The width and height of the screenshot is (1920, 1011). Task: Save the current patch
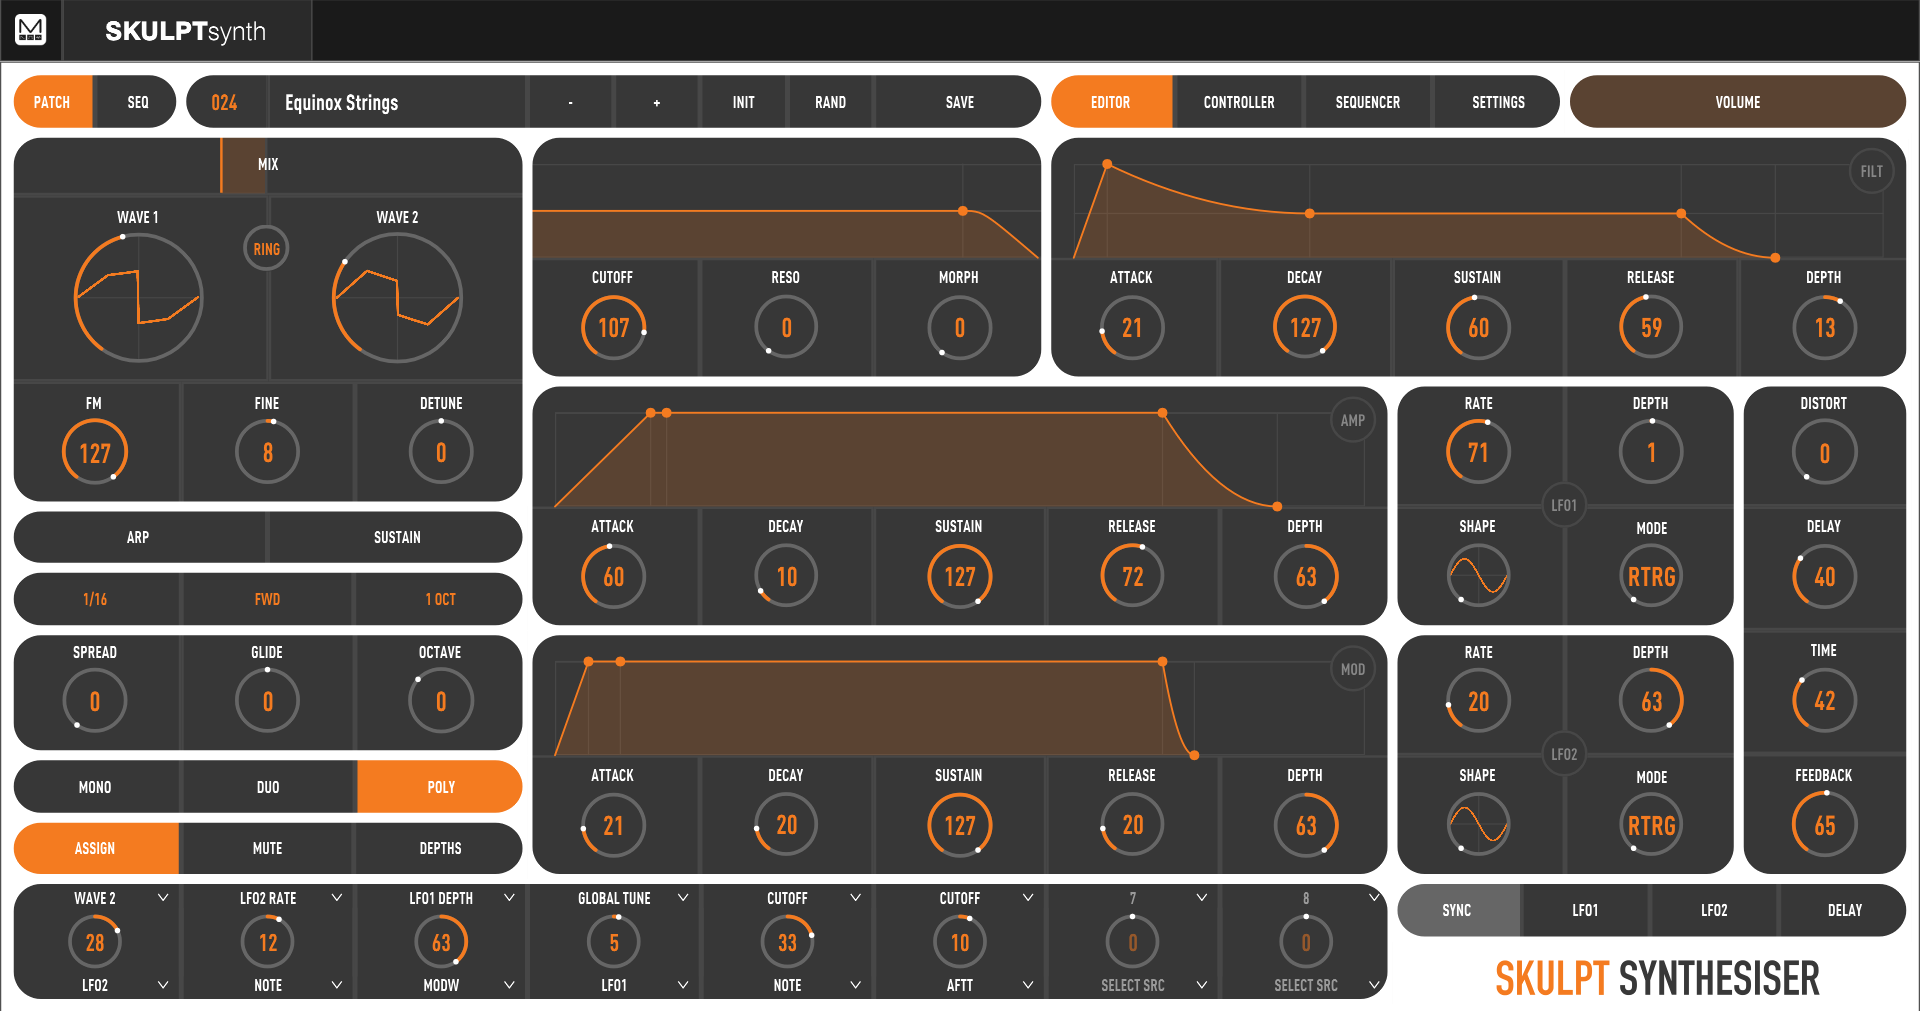(959, 102)
